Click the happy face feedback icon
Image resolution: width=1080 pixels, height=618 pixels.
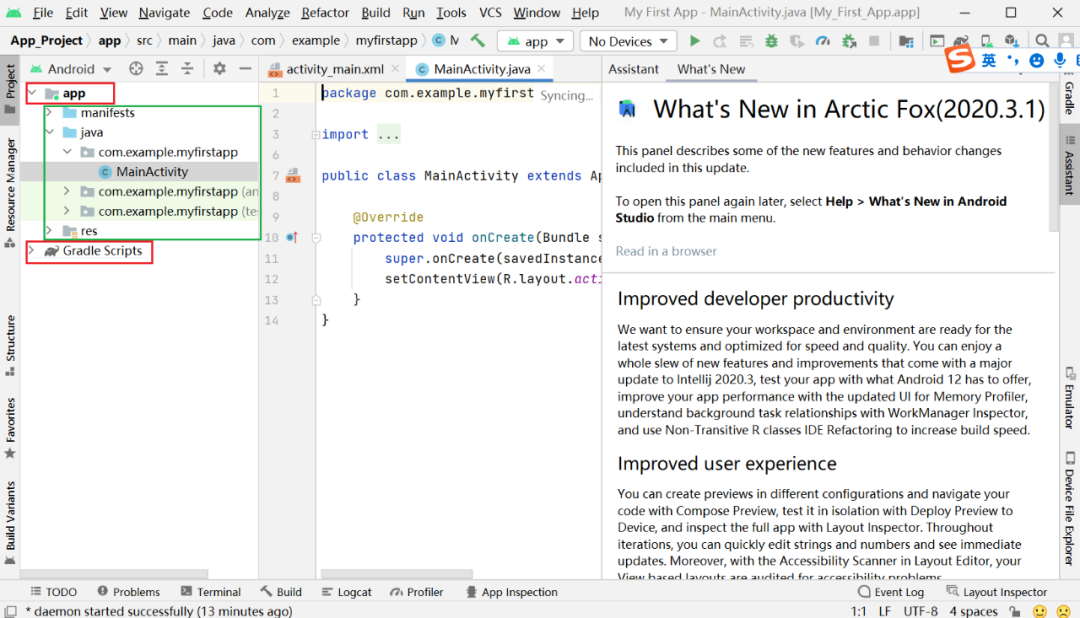click(1040, 611)
